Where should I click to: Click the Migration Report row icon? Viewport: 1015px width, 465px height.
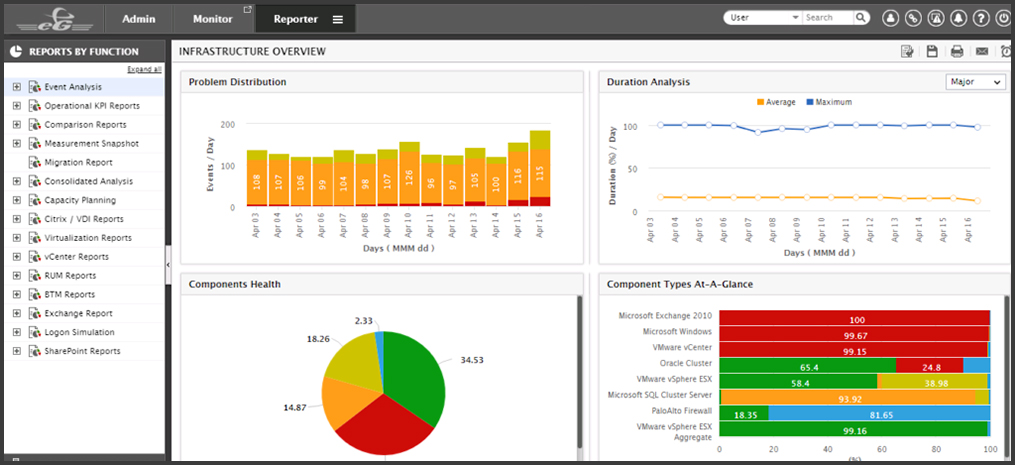click(x=35, y=163)
